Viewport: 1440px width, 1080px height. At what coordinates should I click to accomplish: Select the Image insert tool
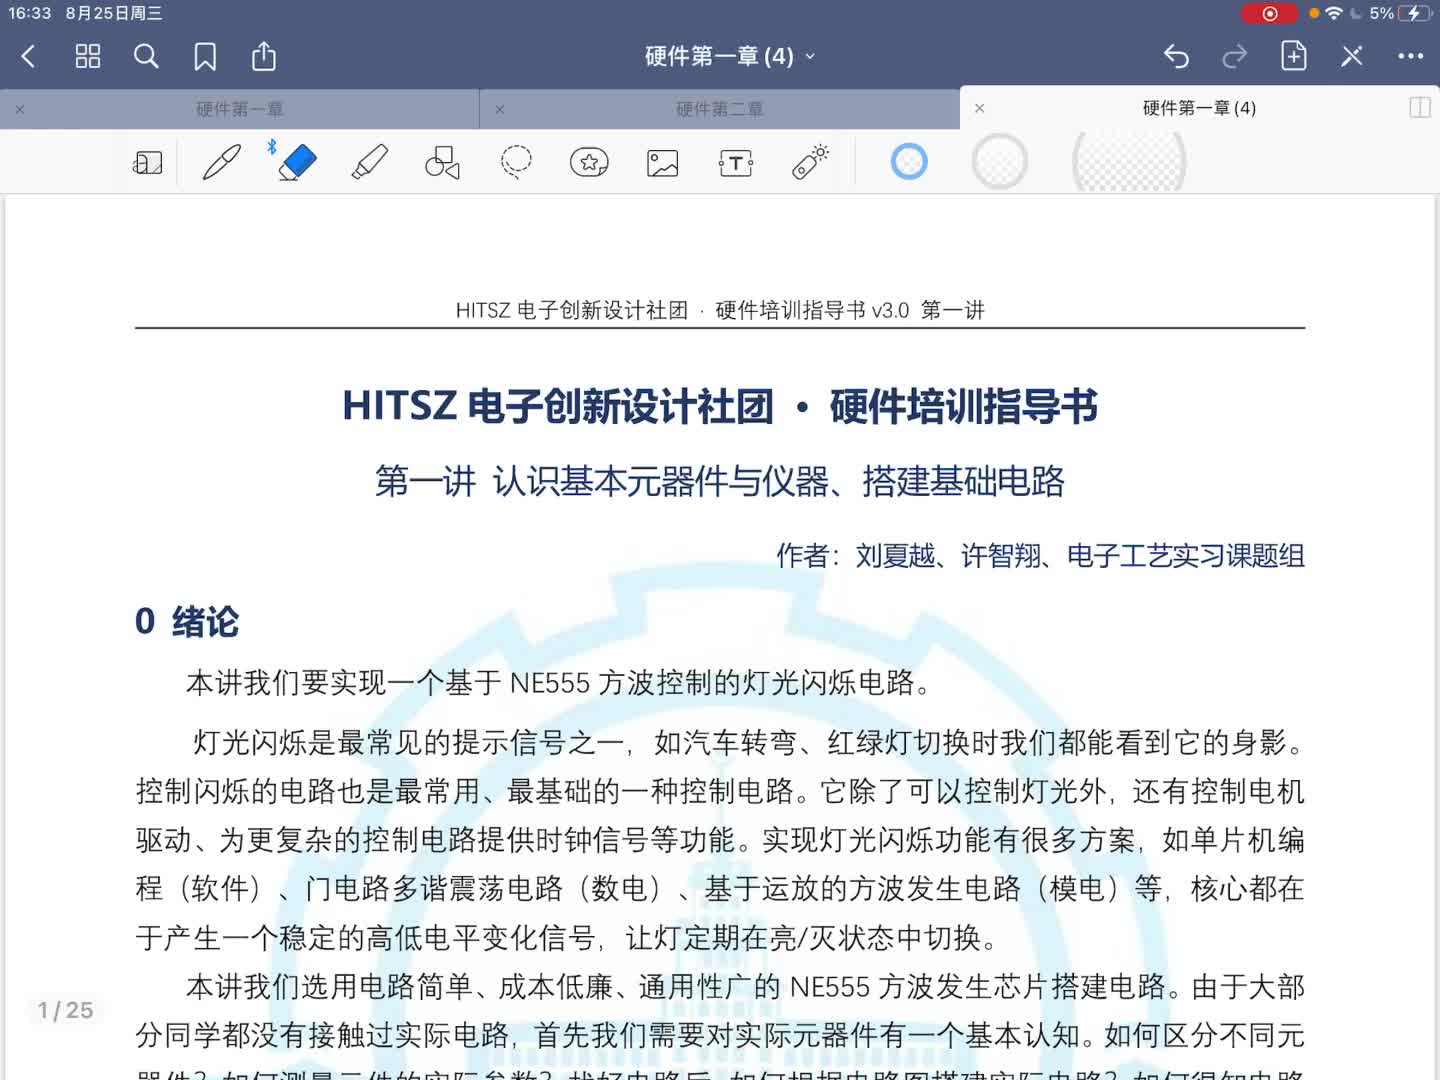663,162
